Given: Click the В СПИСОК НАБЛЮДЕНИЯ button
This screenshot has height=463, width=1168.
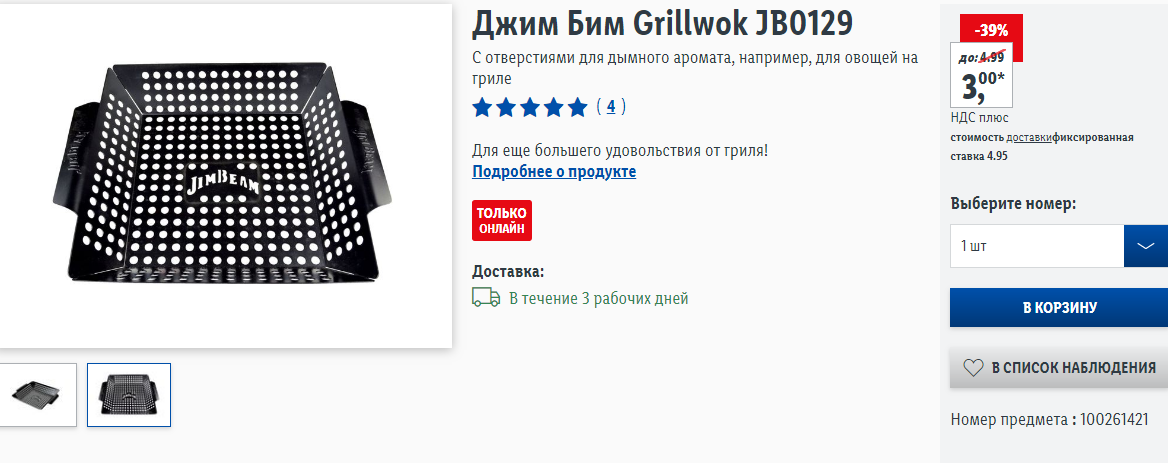Looking at the screenshot, I should click(1059, 367).
